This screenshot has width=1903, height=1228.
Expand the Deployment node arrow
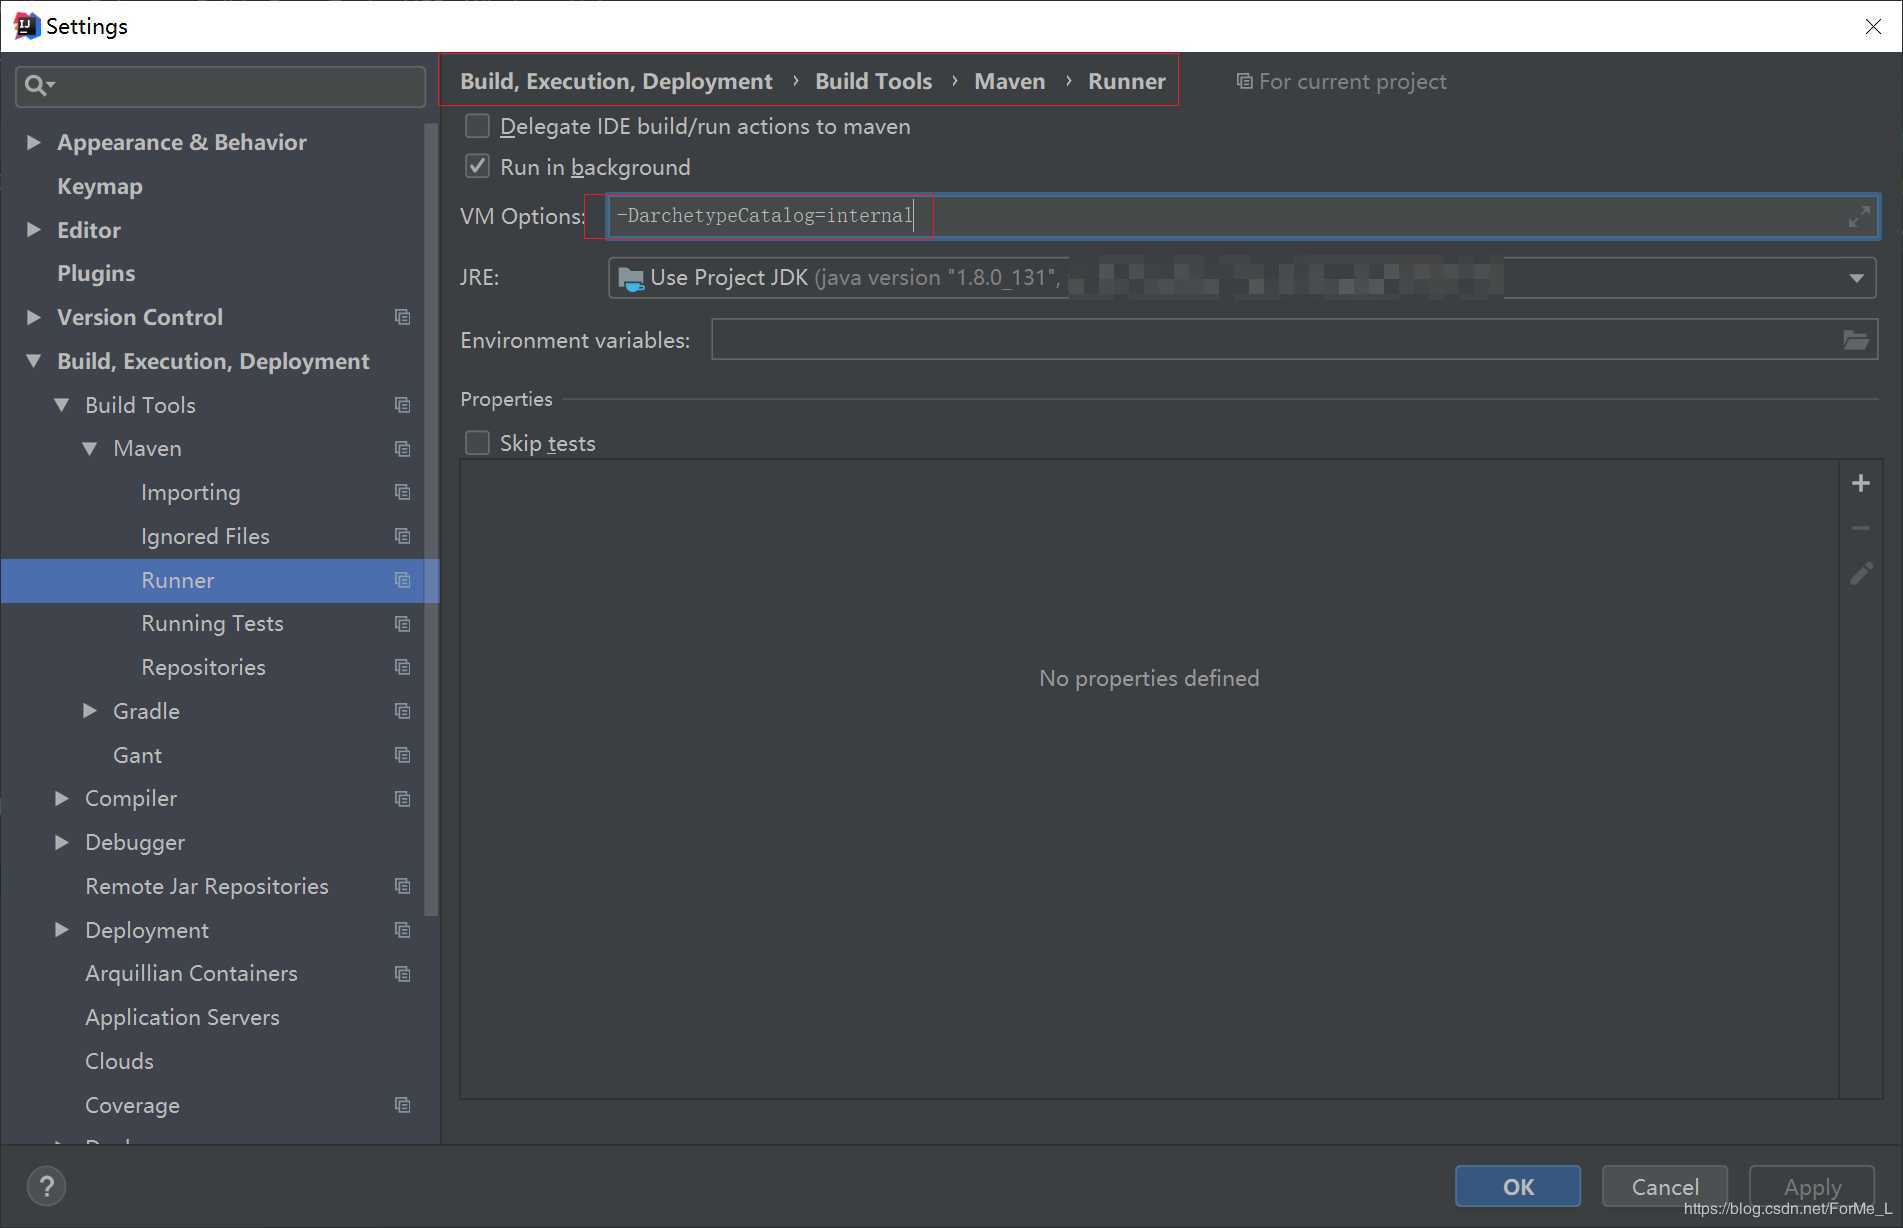62,930
